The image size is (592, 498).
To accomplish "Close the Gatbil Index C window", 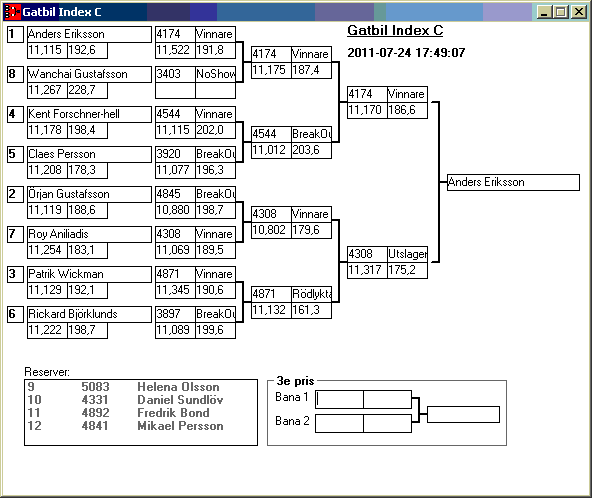I will [x=578, y=12].
